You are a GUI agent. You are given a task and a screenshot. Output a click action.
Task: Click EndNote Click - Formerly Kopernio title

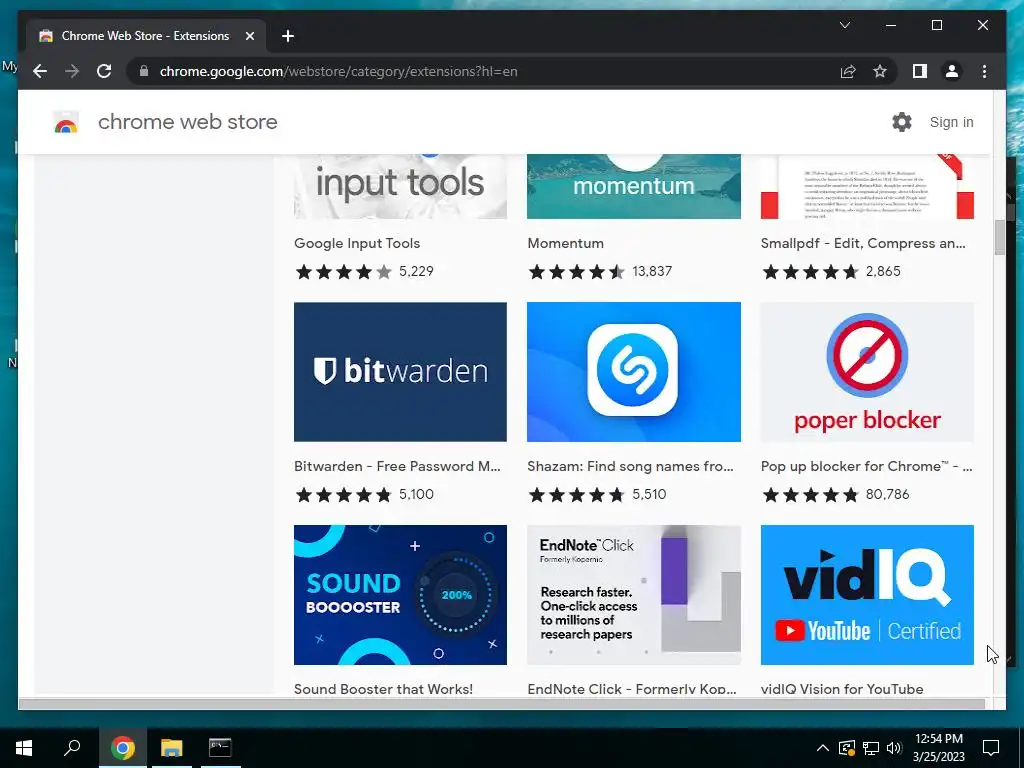(632, 688)
